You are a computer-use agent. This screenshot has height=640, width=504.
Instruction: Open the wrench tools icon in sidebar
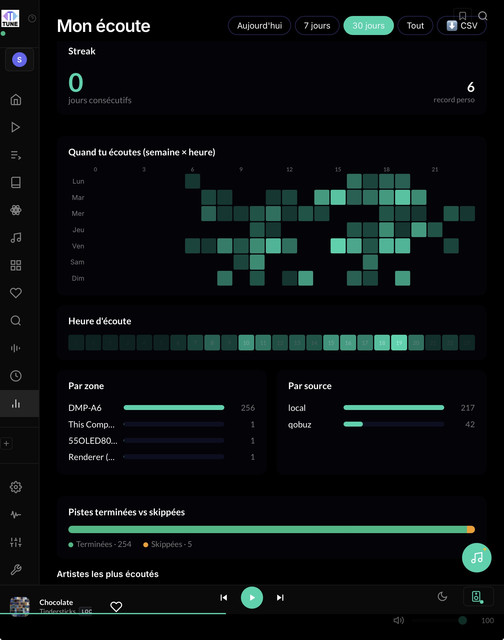click(x=16, y=569)
